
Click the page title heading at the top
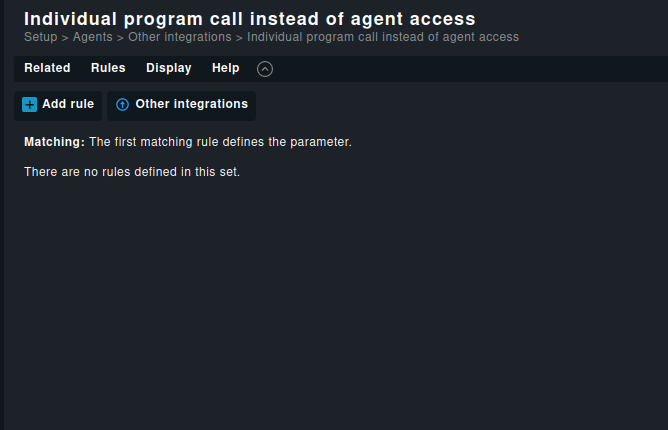(x=249, y=18)
